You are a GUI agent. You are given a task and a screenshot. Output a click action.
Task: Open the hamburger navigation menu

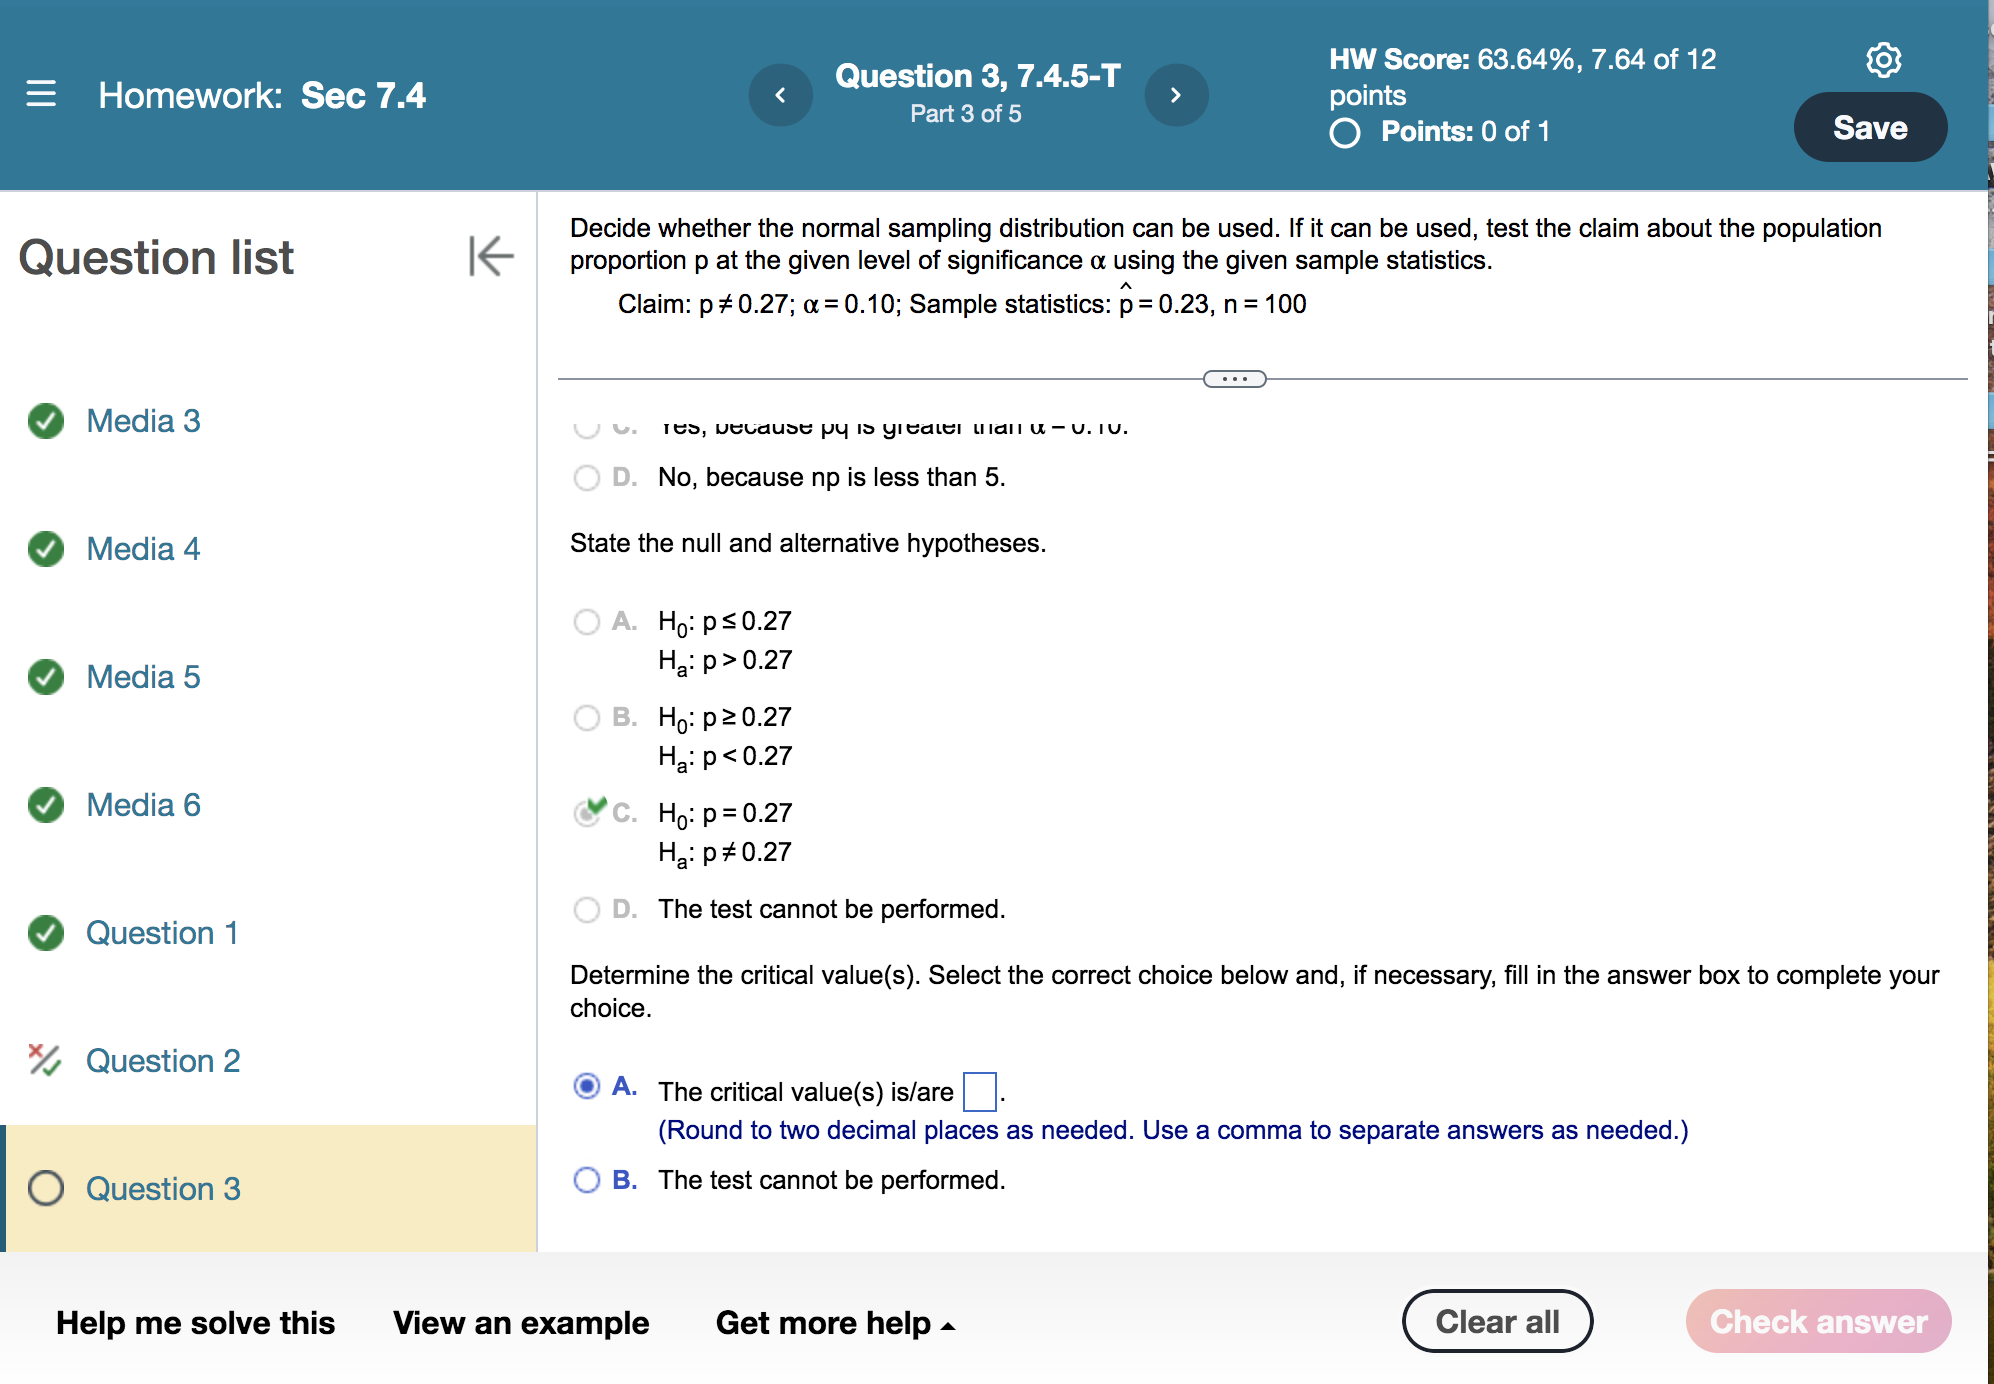click(41, 94)
